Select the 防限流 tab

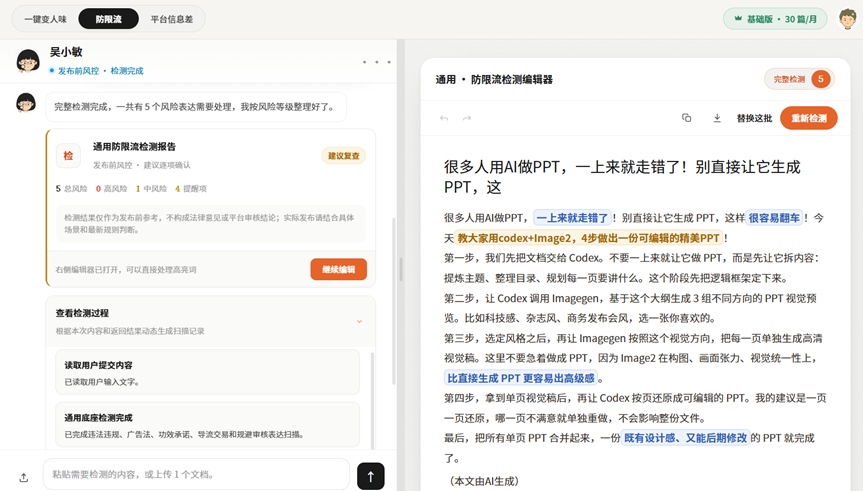[x=108, y=19]
